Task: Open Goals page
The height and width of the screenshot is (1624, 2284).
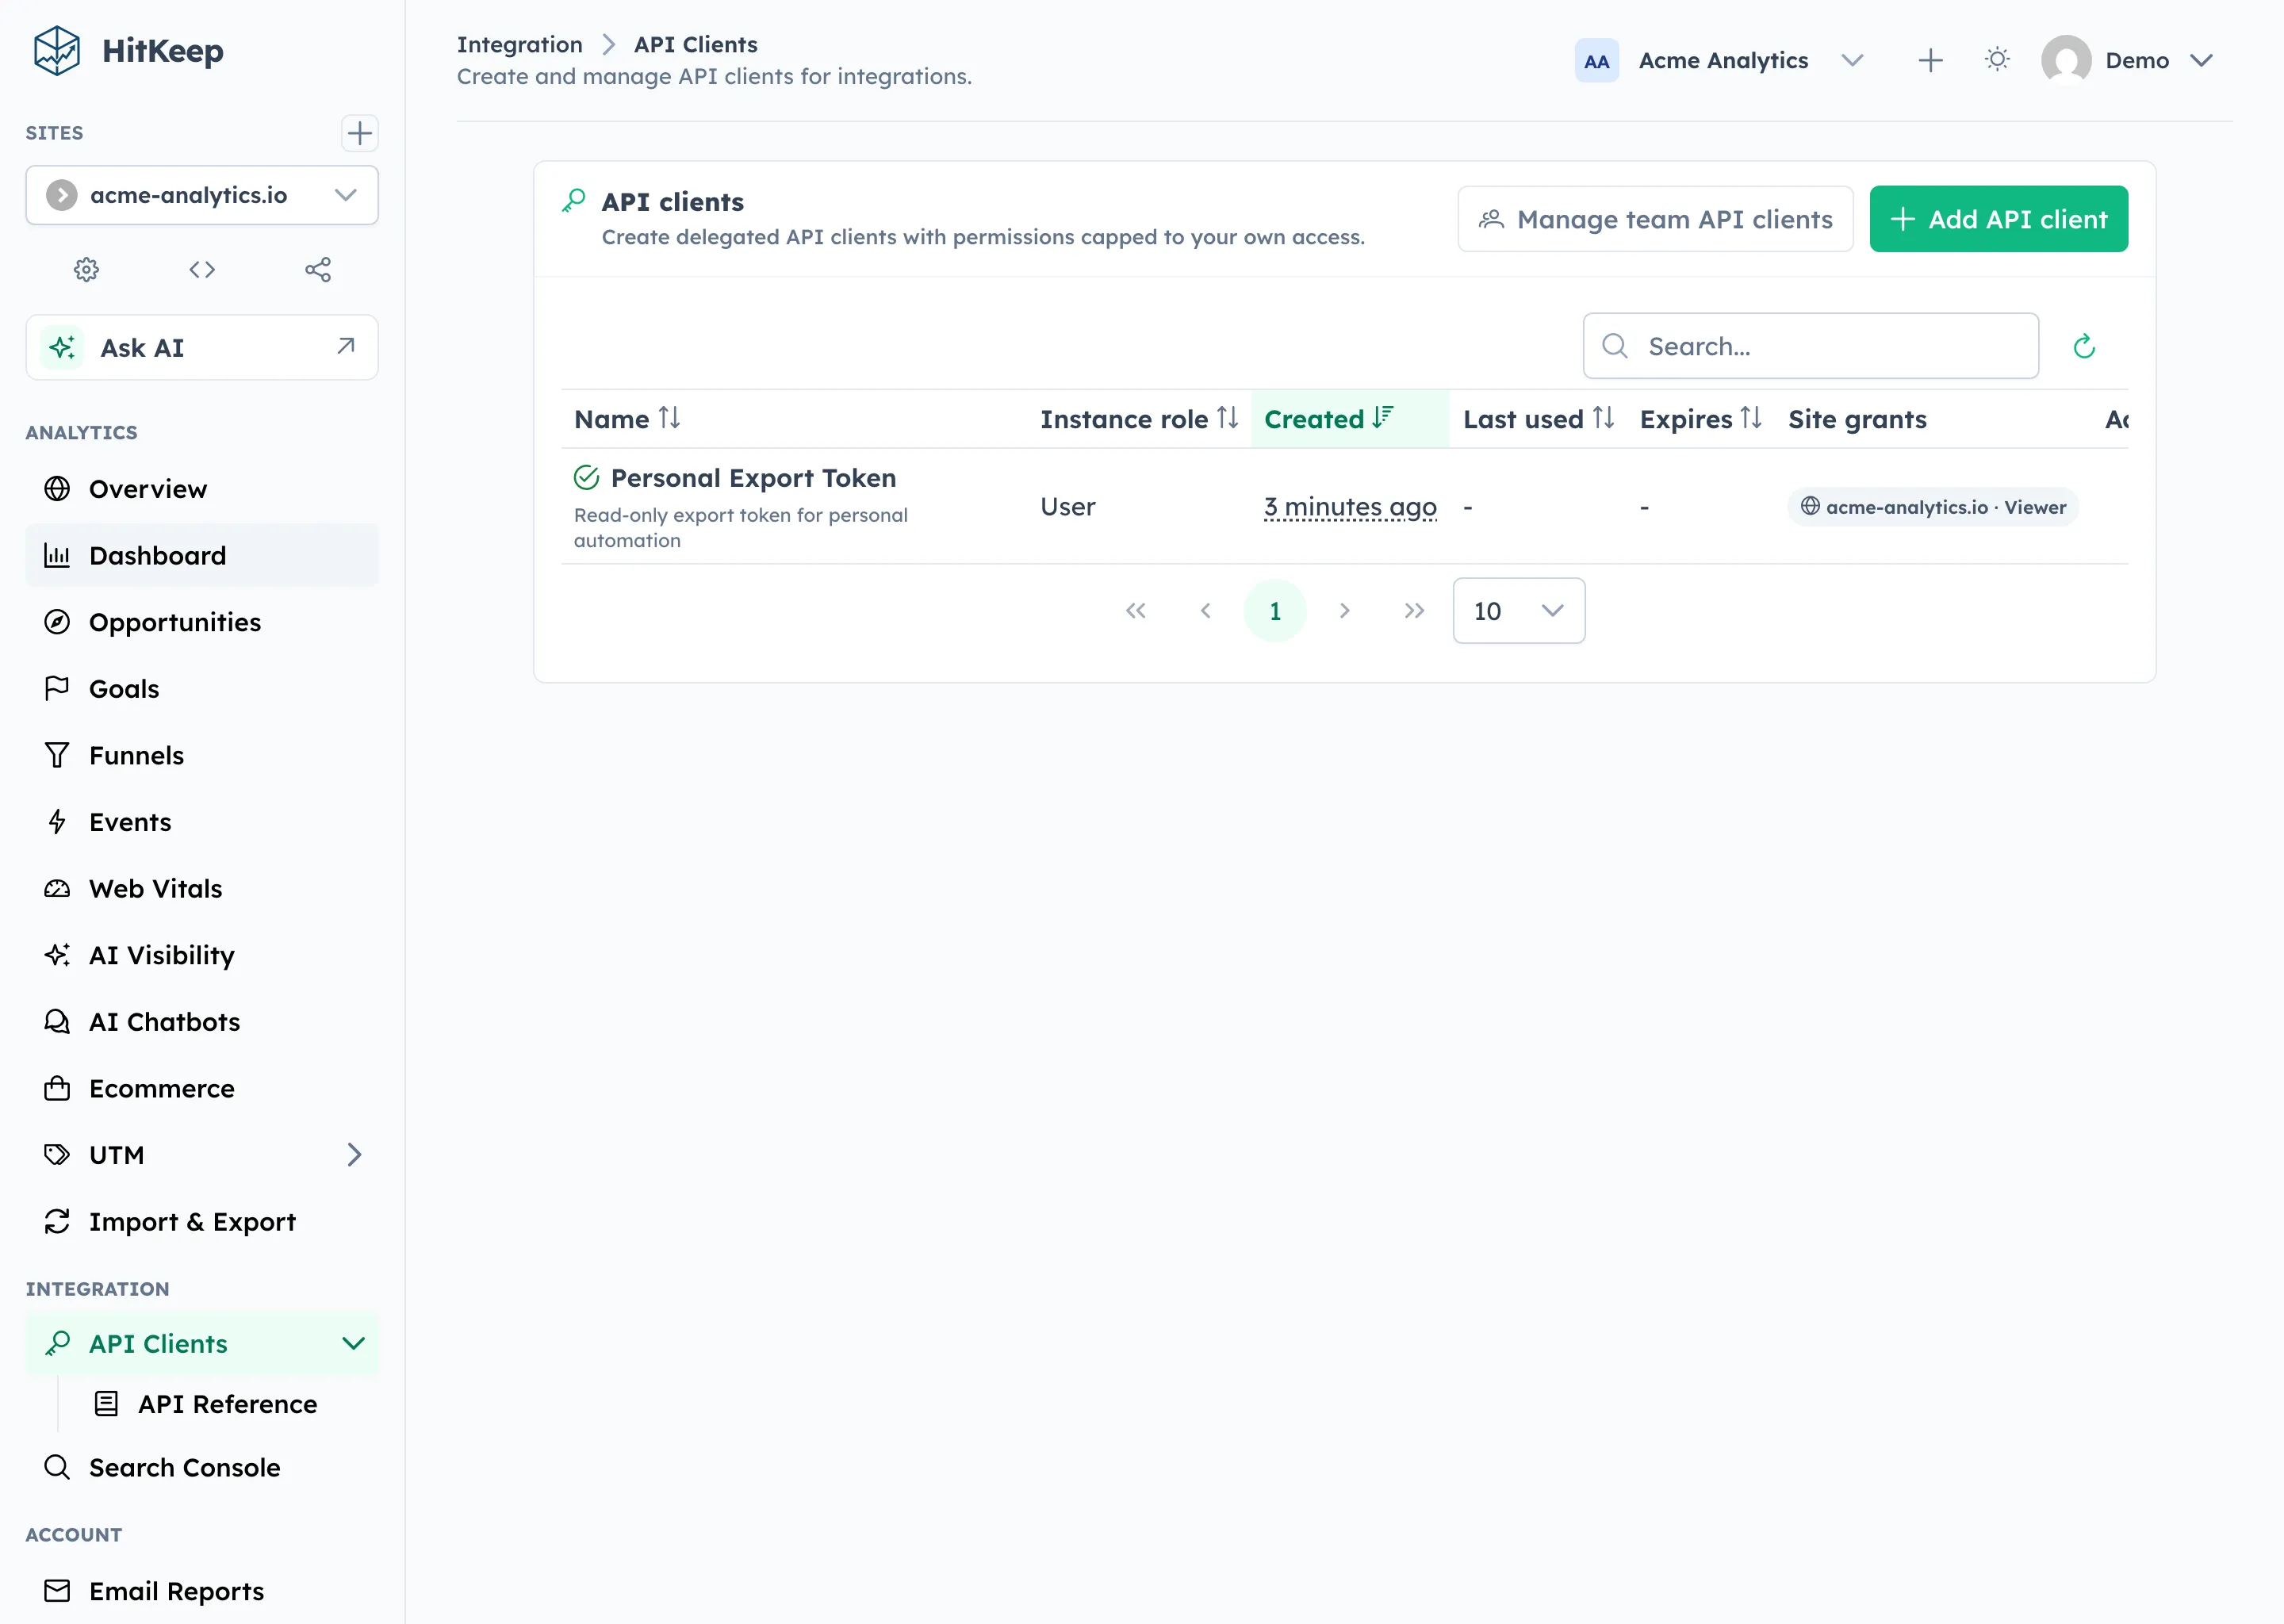Action: (x=202, y=689)
